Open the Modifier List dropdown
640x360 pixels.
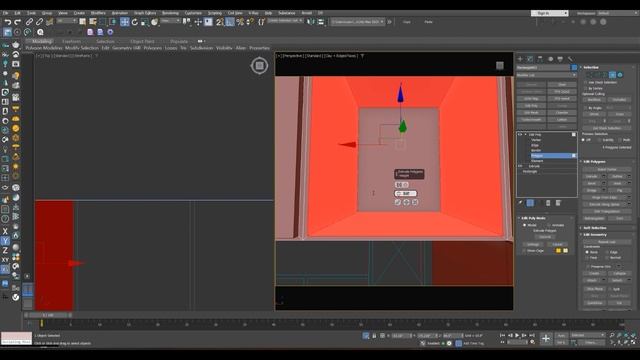pyautogui.click(x=547, y=76)
